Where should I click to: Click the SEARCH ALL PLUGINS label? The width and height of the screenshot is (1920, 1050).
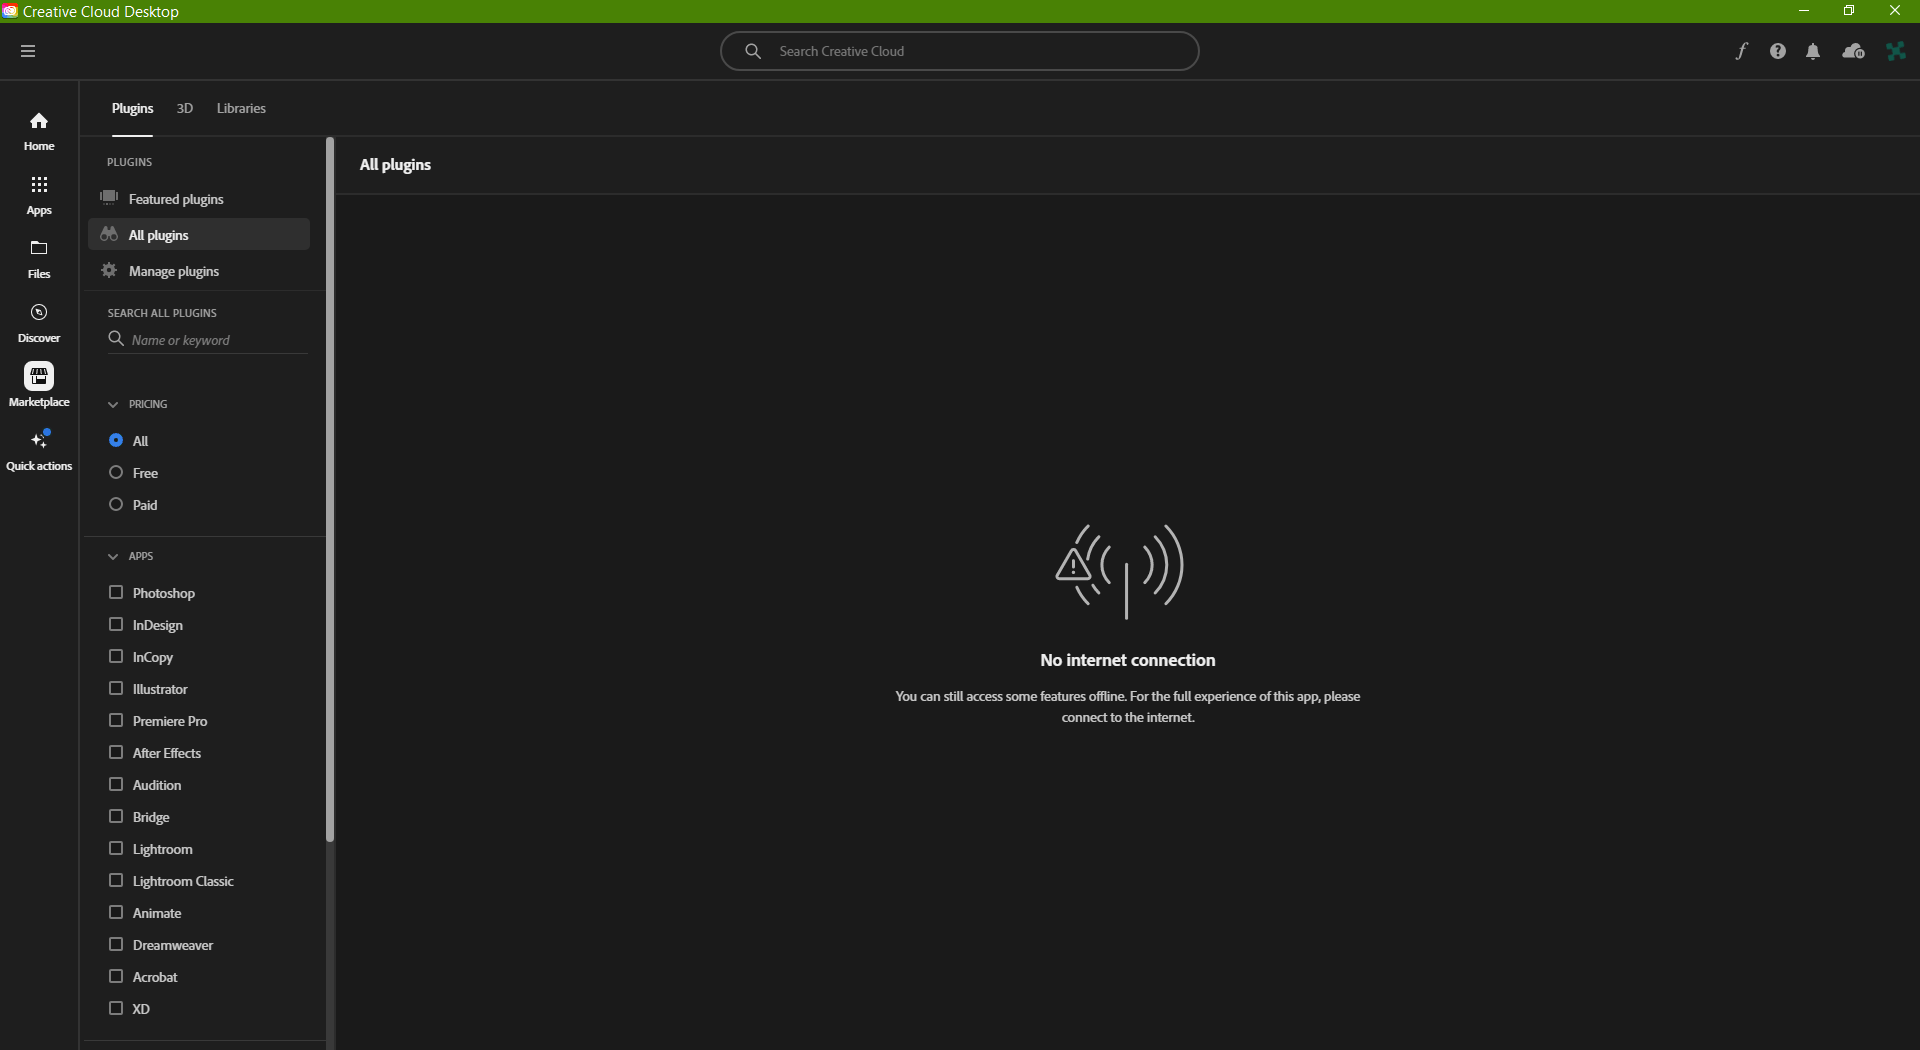[162, 313]
